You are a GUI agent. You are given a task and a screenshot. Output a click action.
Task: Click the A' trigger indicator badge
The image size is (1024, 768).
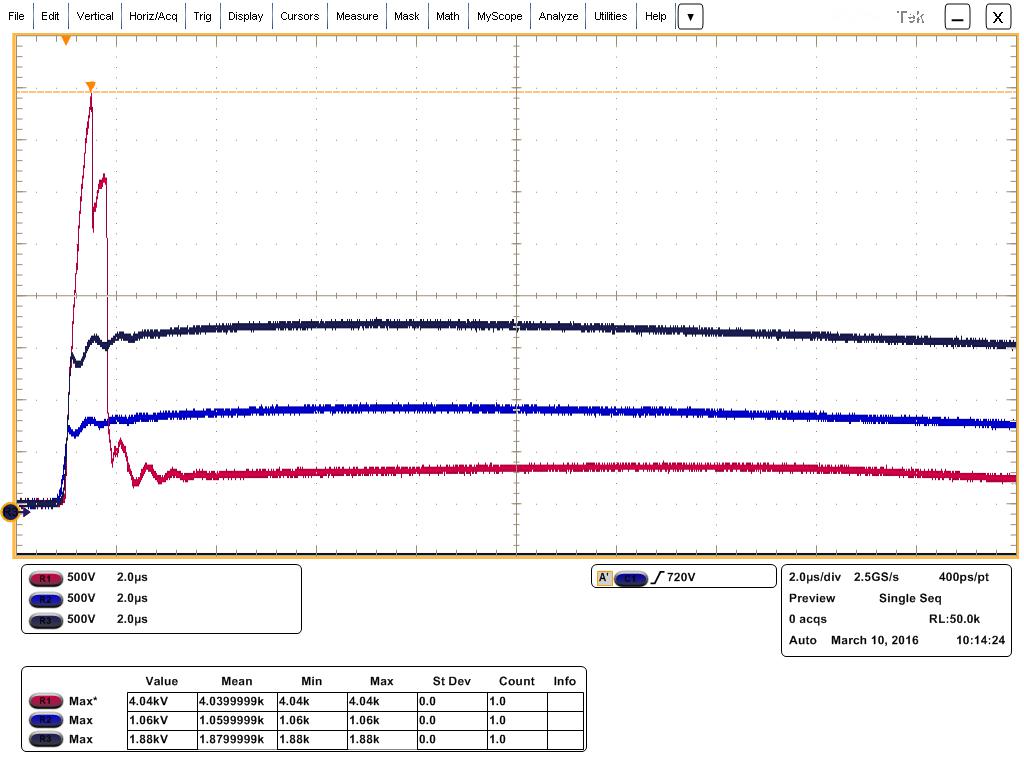604,577
